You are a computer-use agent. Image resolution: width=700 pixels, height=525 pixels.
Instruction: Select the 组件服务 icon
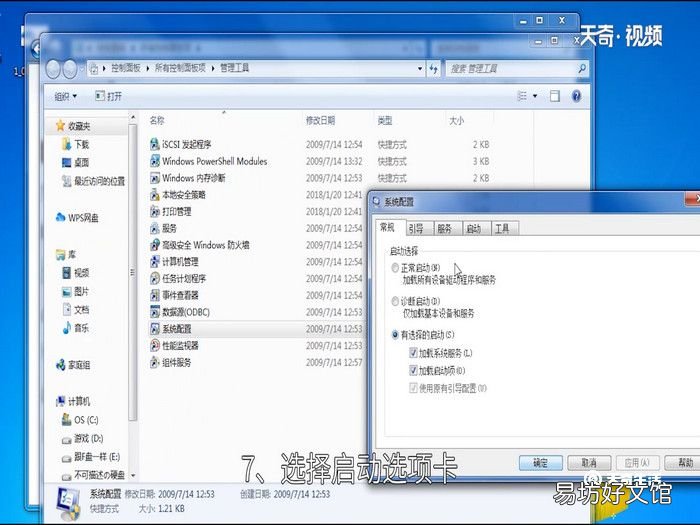(154, 362)
